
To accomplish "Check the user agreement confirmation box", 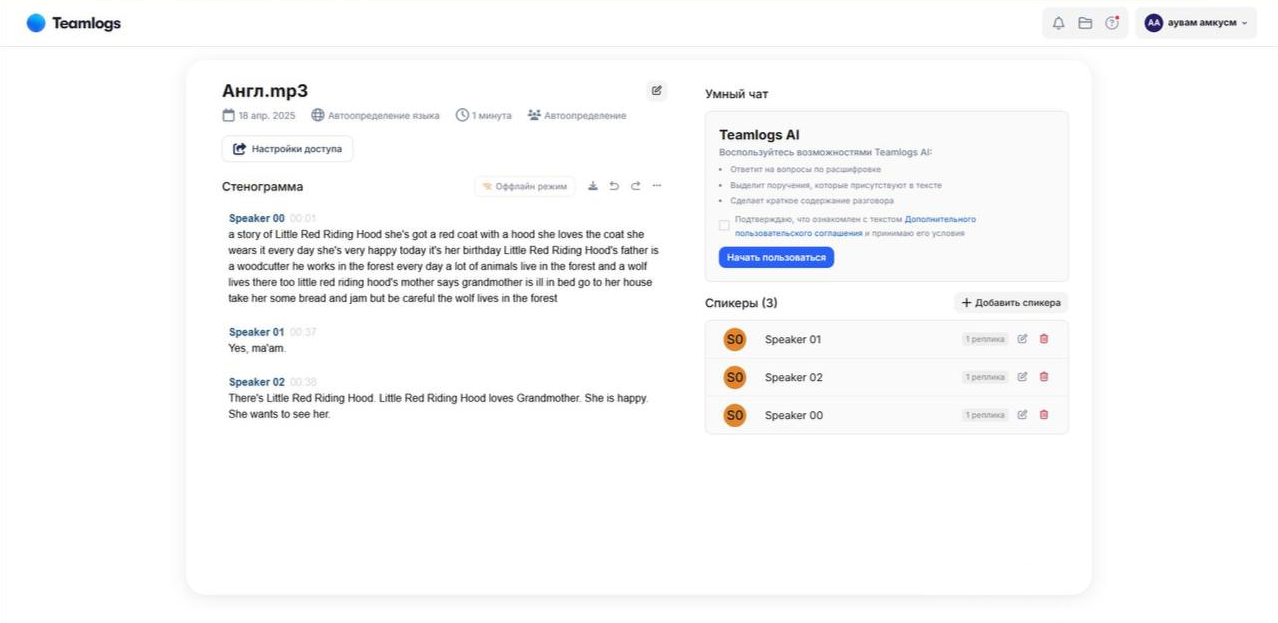I will point(724,226).
